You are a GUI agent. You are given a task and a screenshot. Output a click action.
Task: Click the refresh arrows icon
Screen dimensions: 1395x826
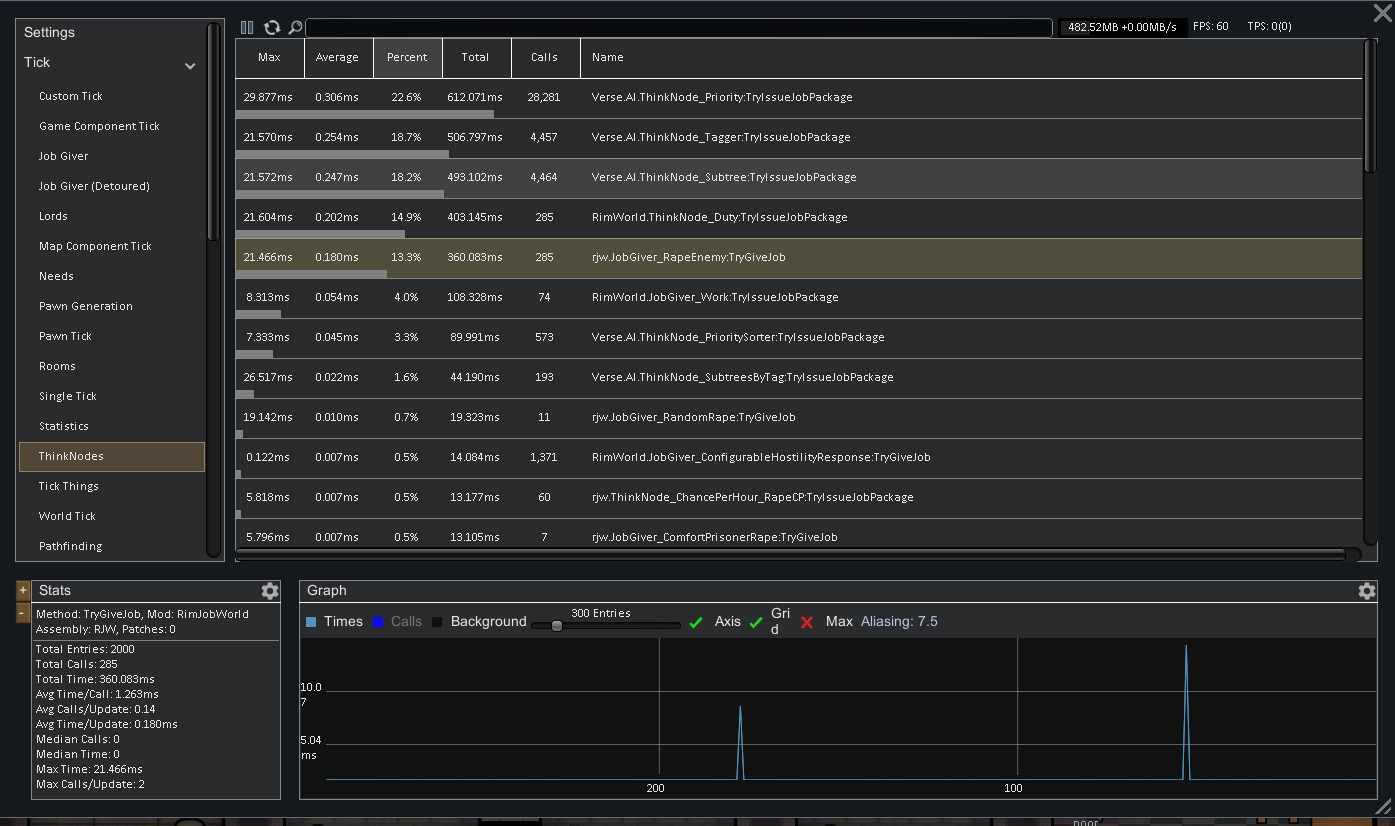click(x=272, y=27)
